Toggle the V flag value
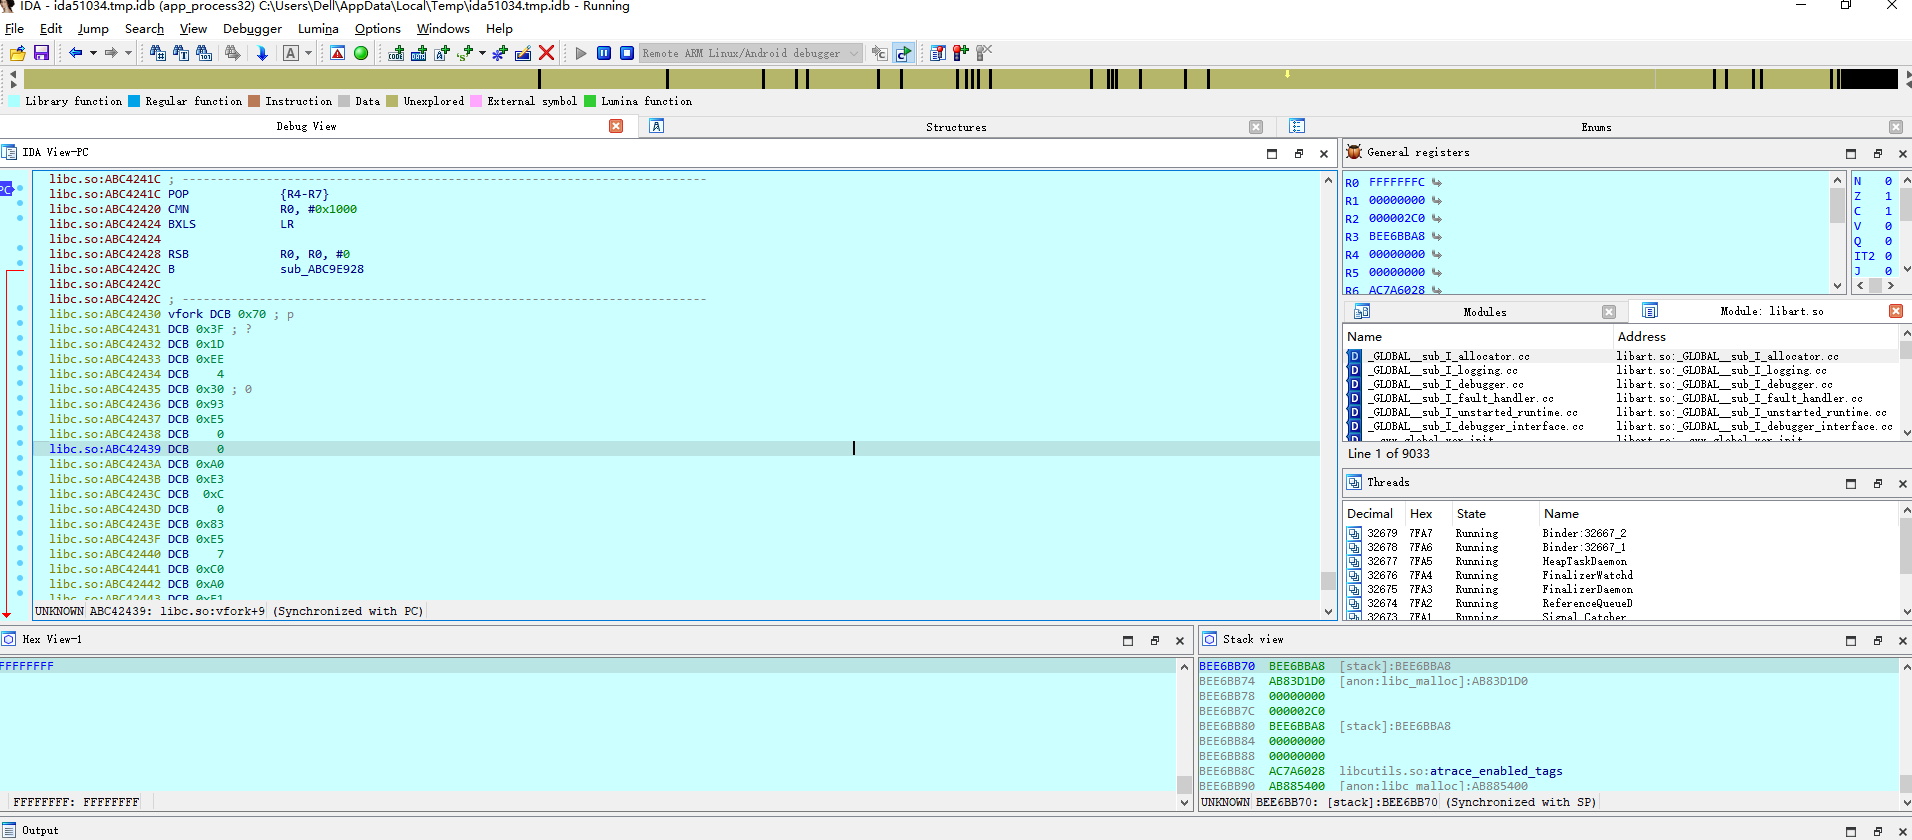Viewport: 1912px width, 840px height. [x=1888, y=226]
